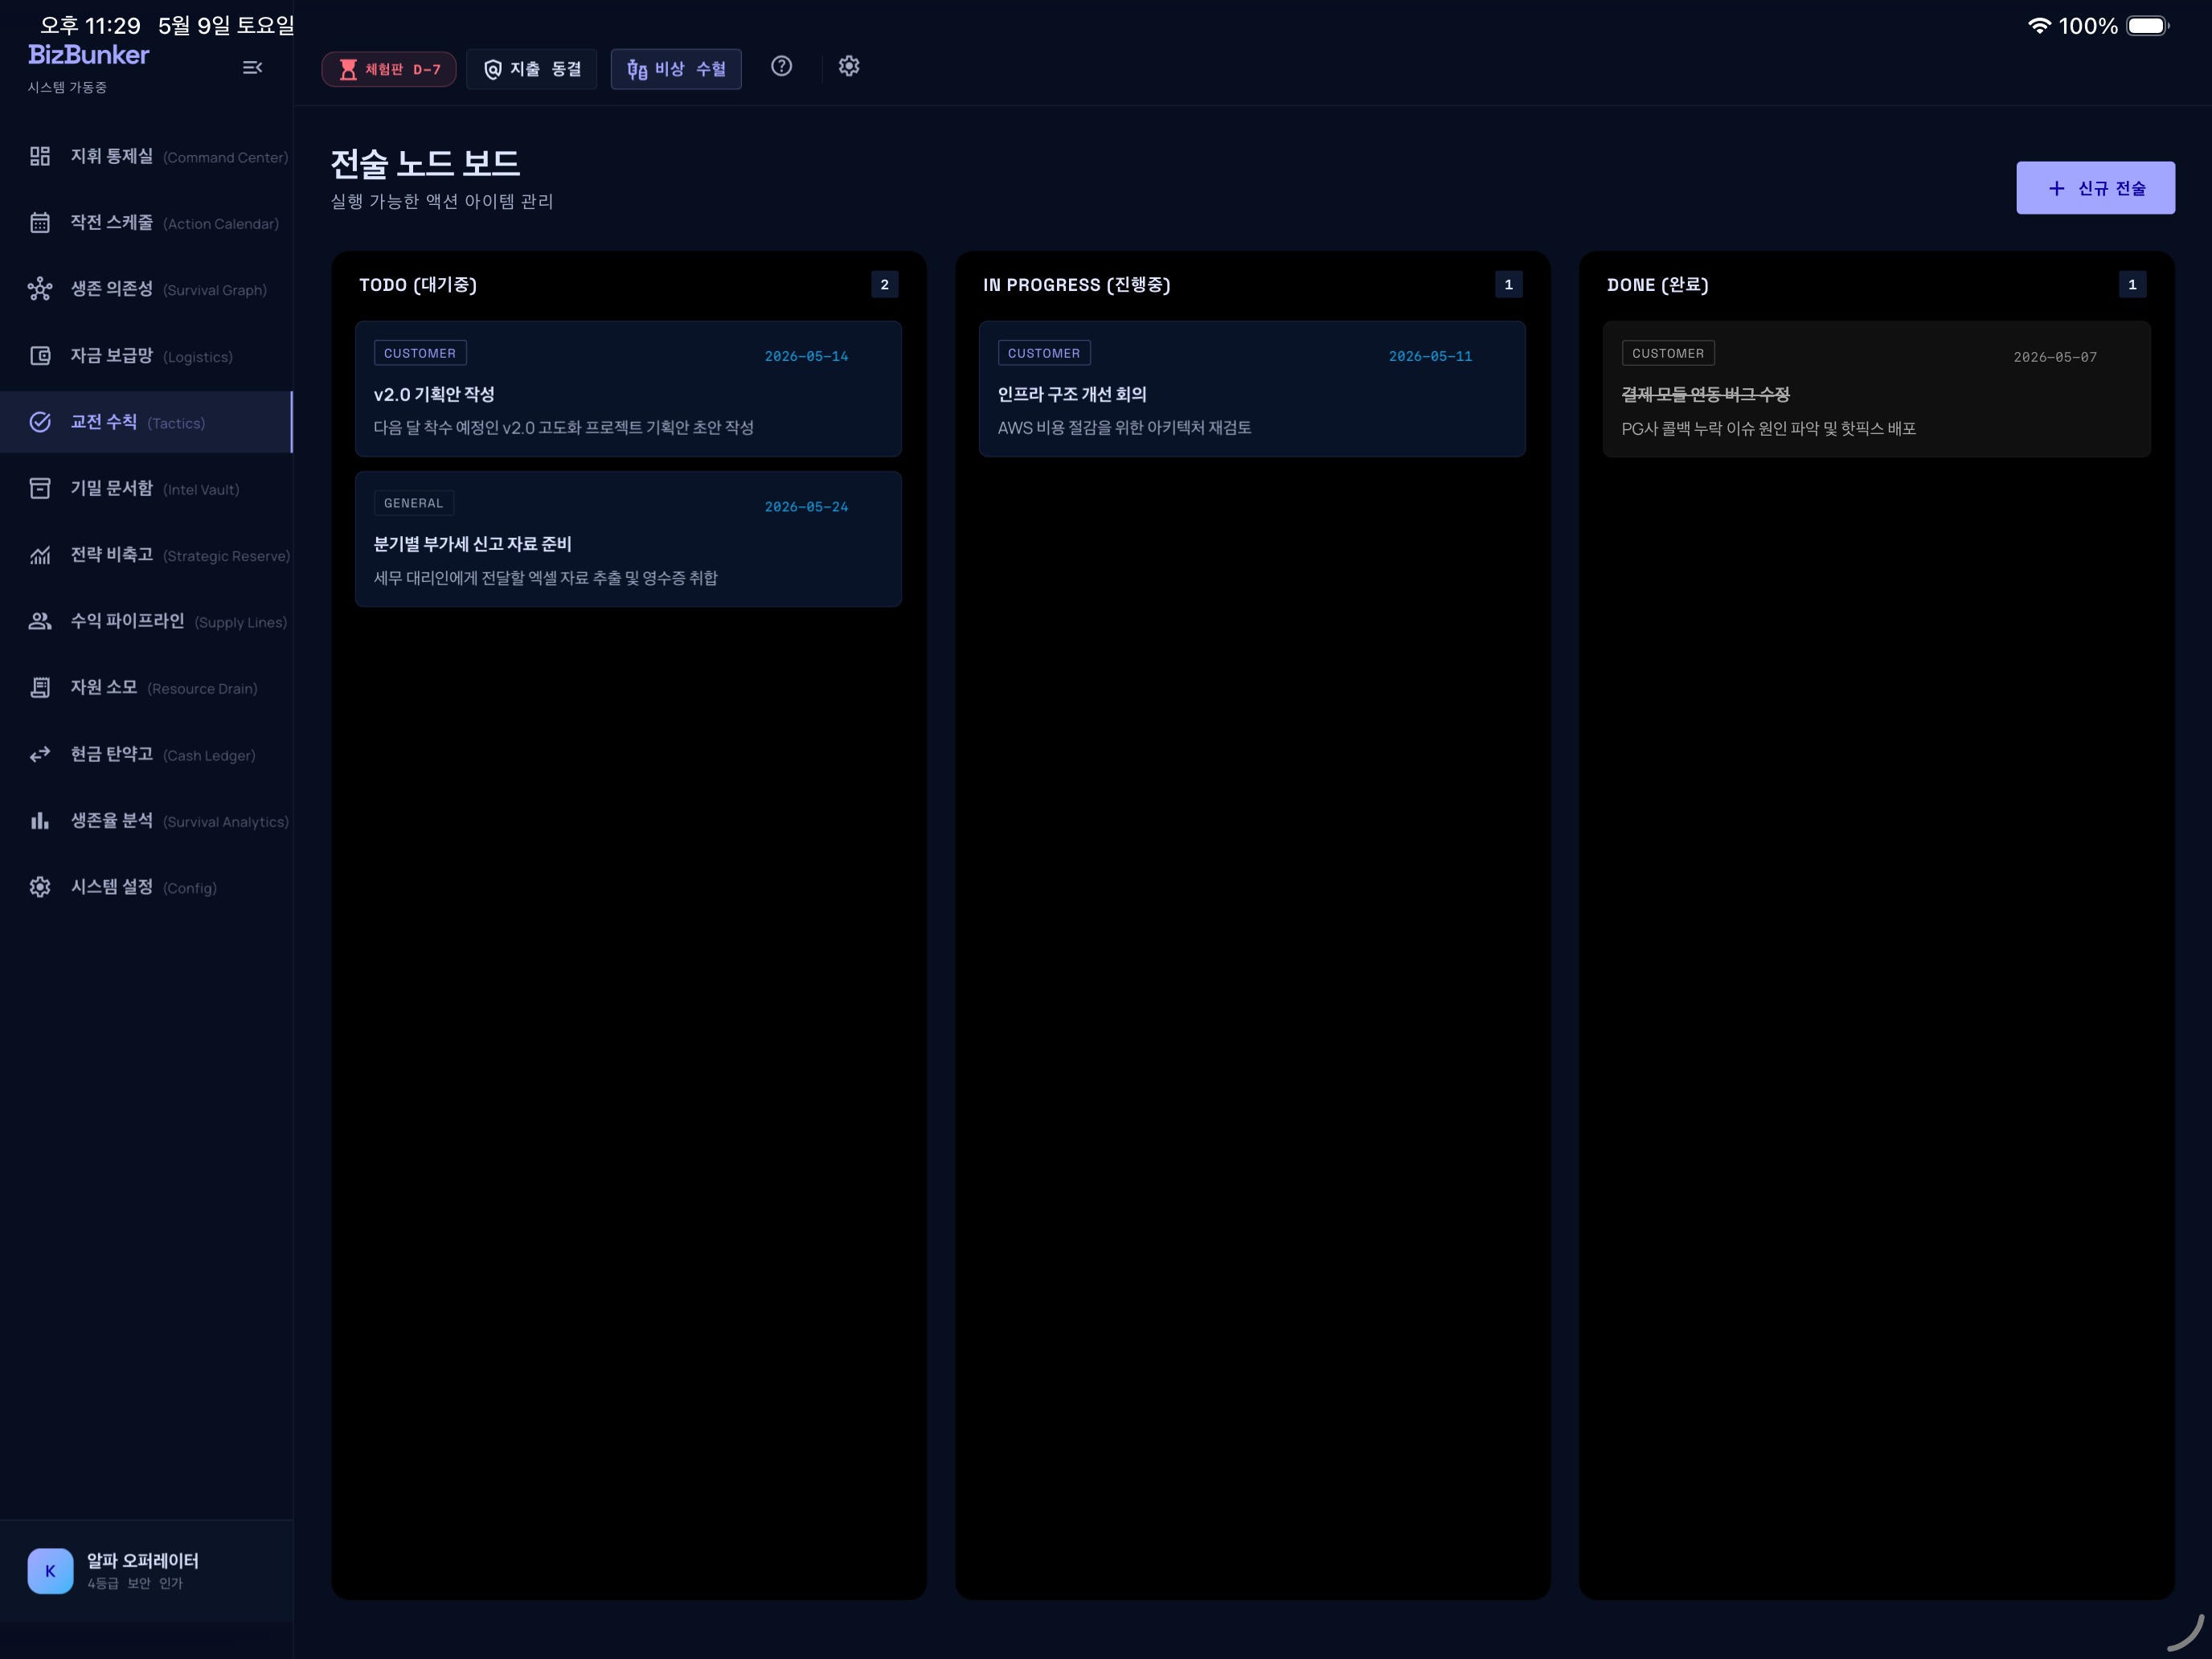Click the date 2026-05-07
The height and width of the screenshot is (1659, 2212).
tap(2055, 357)
